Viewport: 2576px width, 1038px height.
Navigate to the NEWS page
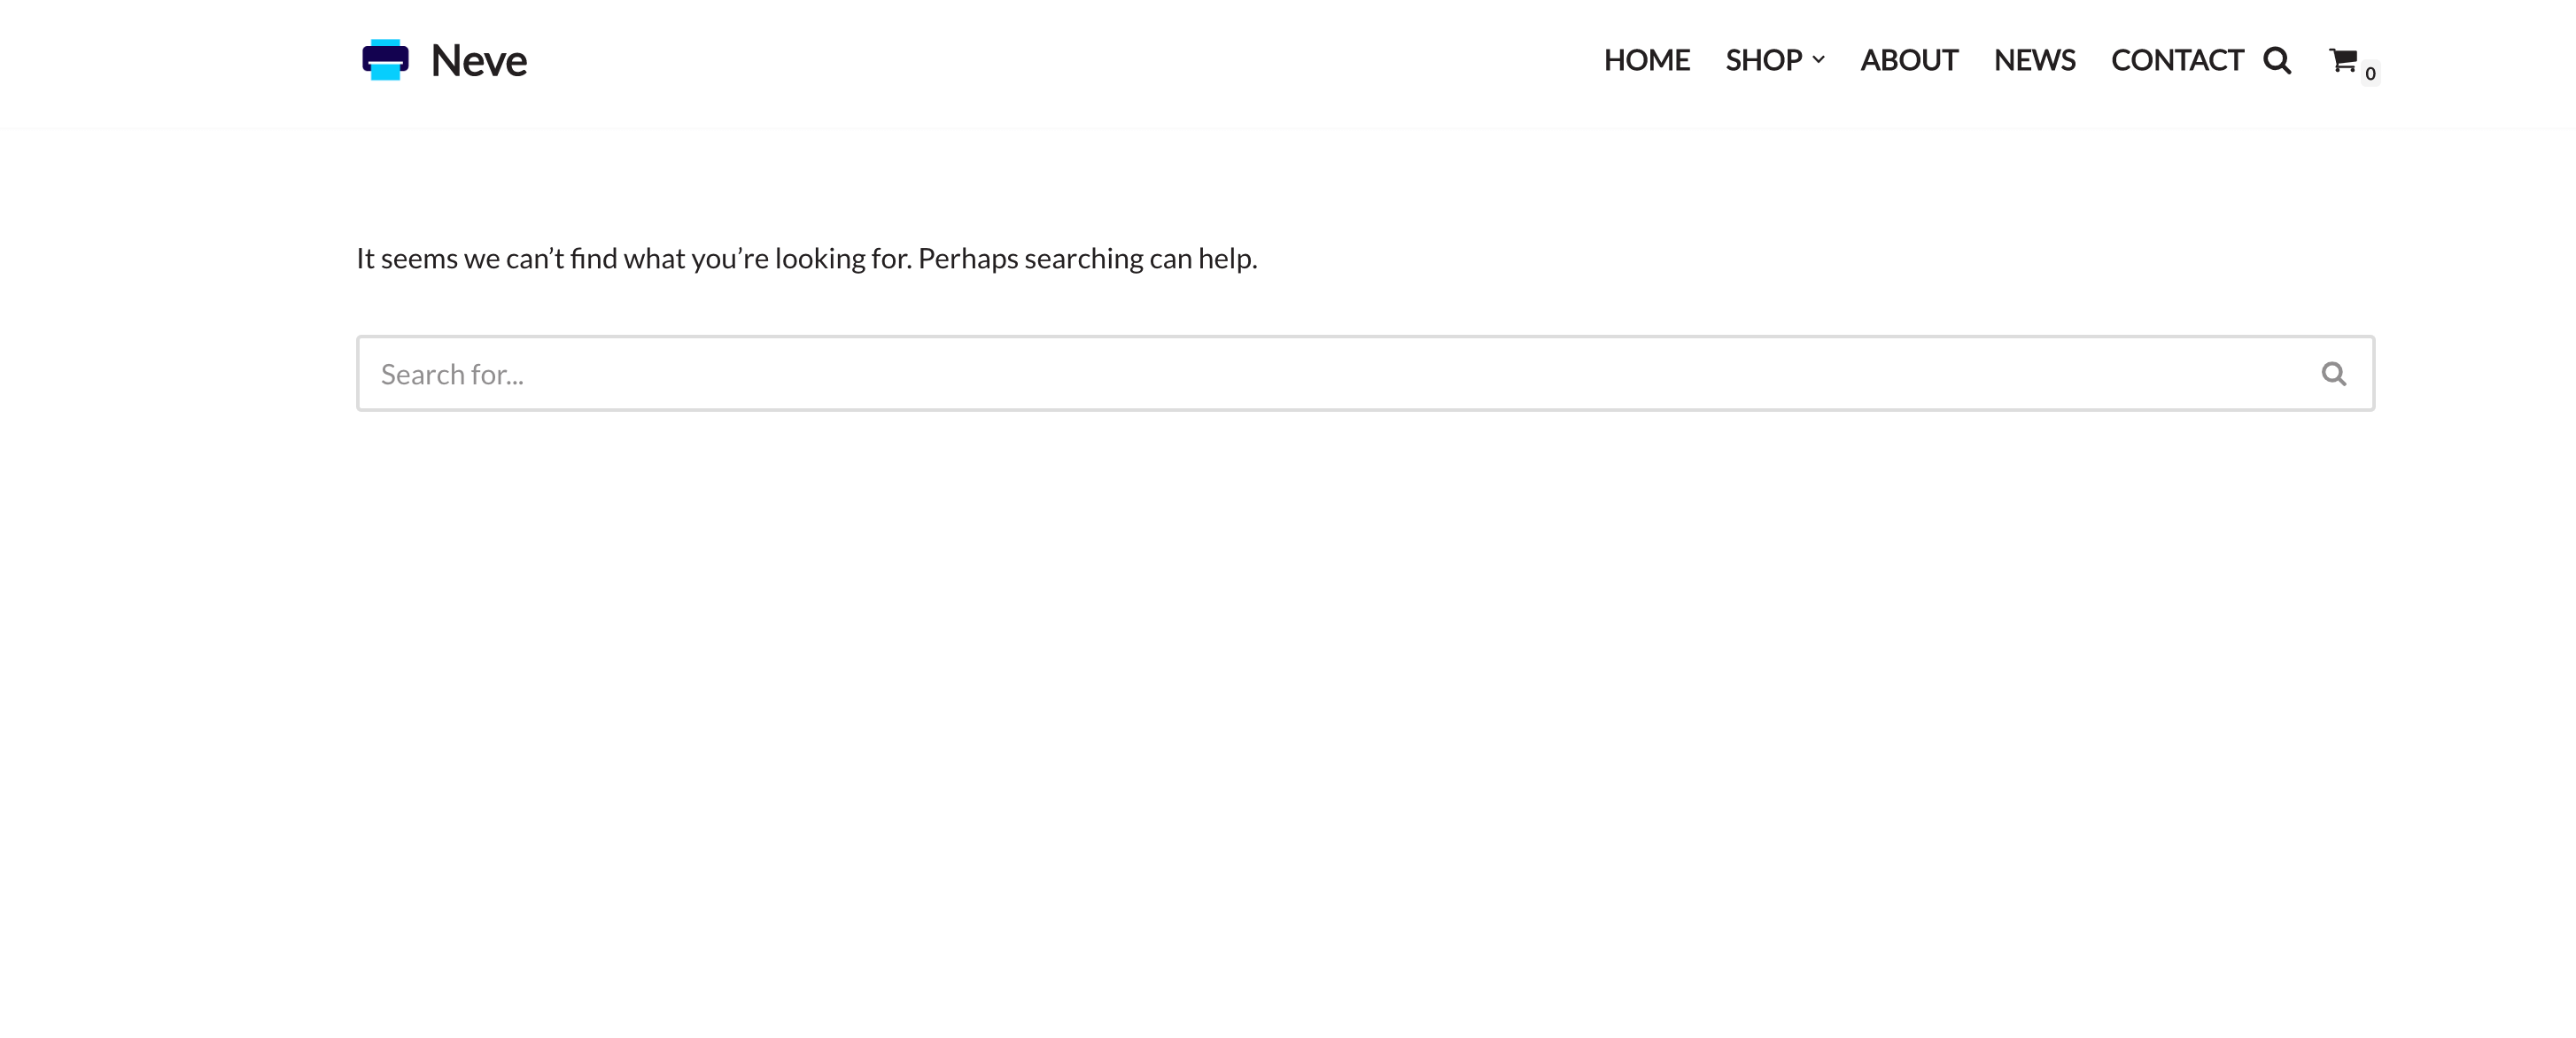(2034, 60)
